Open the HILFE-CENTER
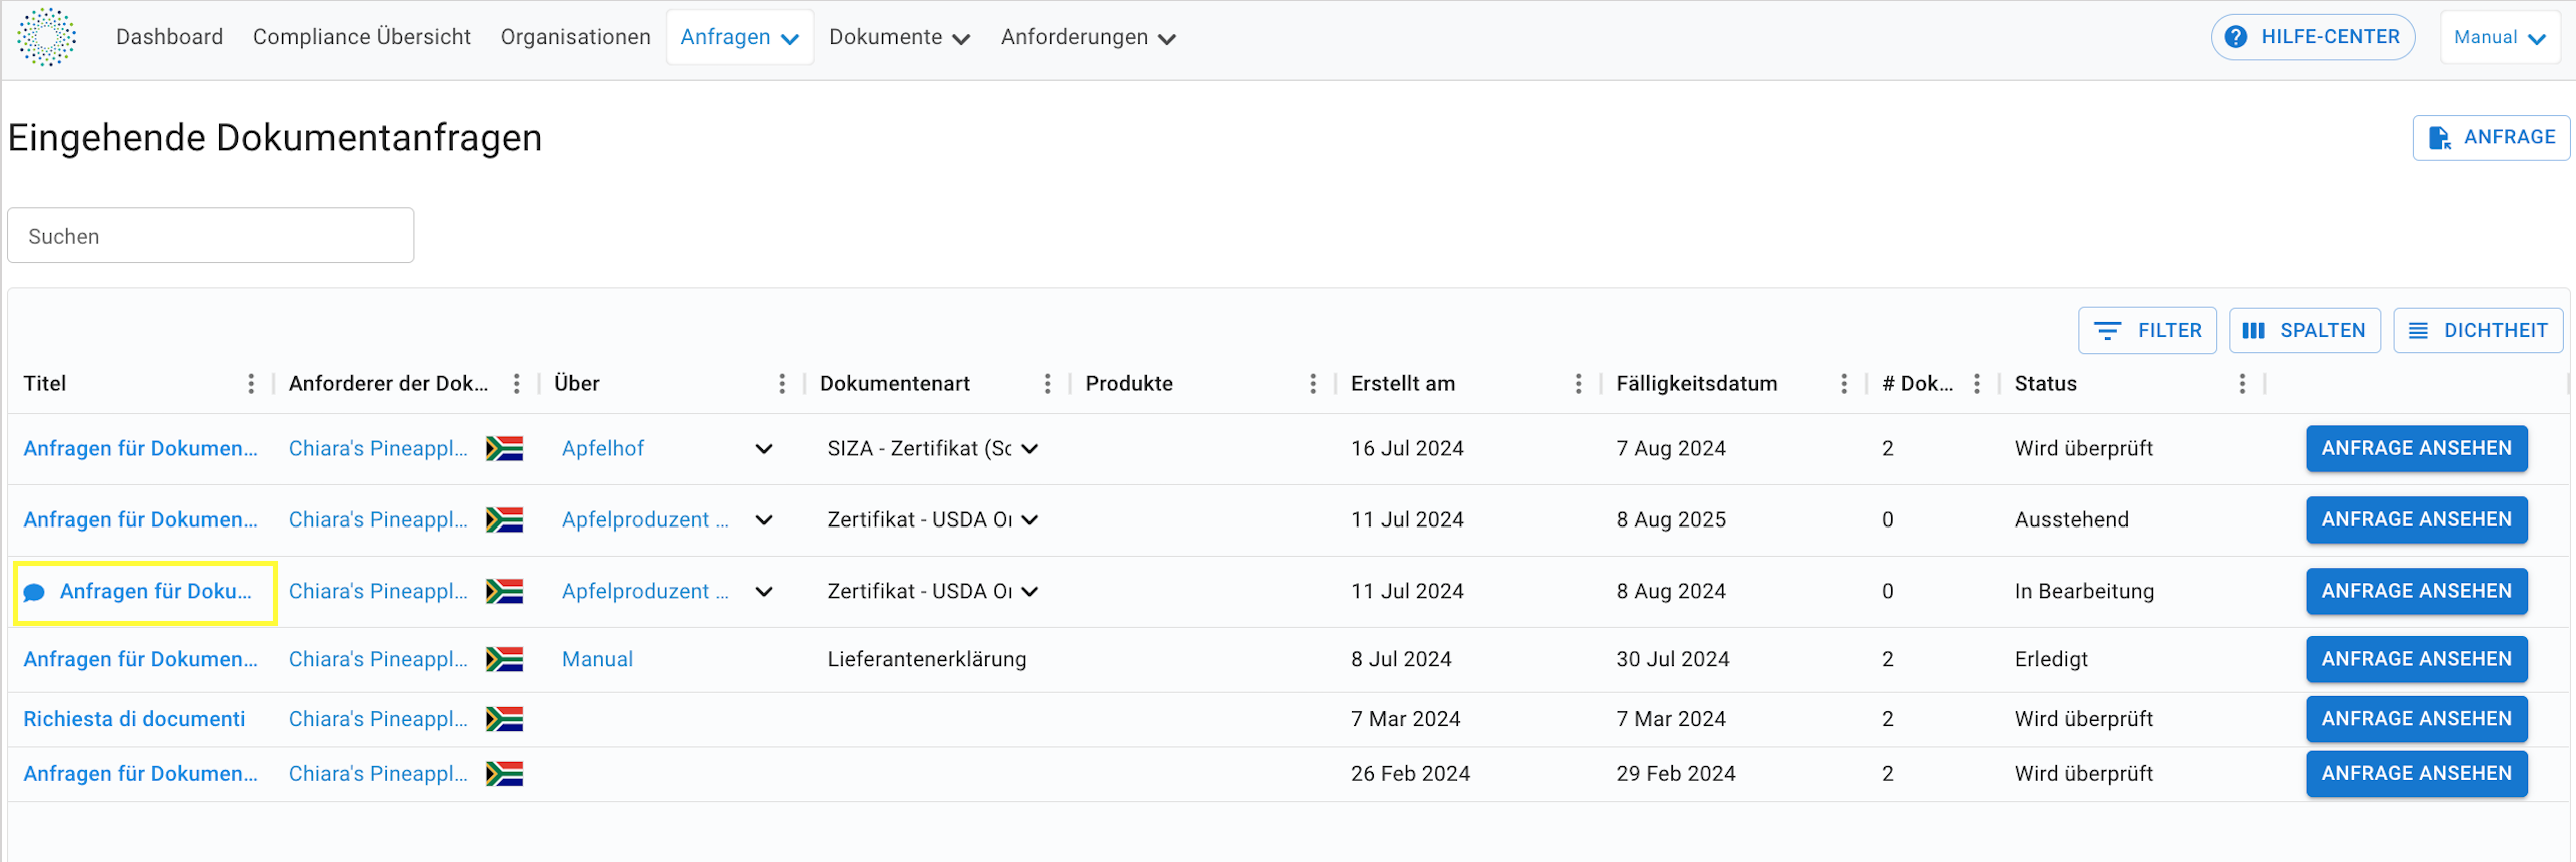The width and height of the screenshot is (2576, 862). click(2312, 37)
